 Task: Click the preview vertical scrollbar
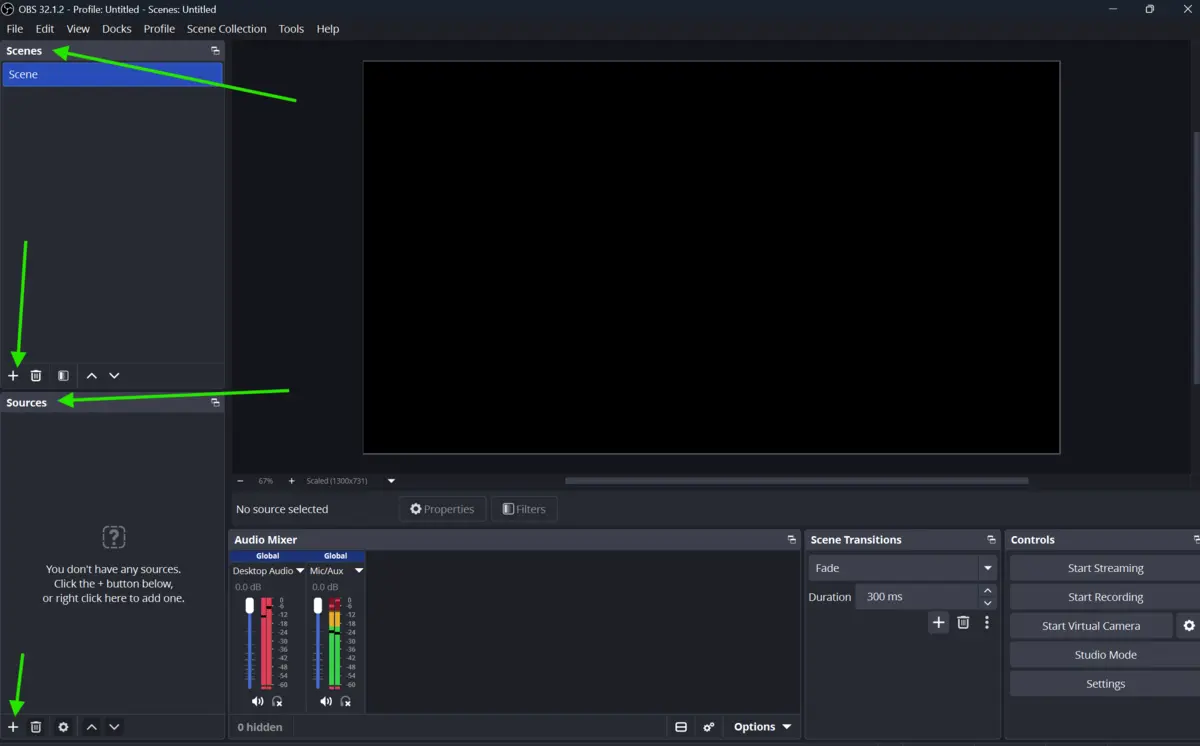click(1196, 258)
